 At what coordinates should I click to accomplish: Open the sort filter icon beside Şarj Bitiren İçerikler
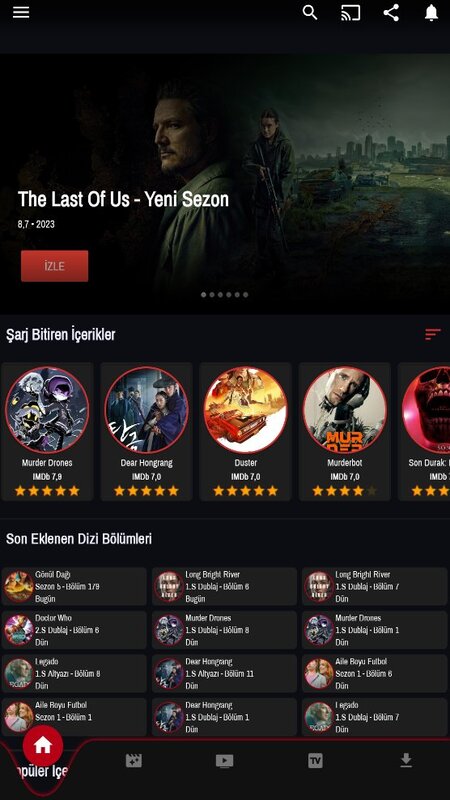[x=433, y=335]
